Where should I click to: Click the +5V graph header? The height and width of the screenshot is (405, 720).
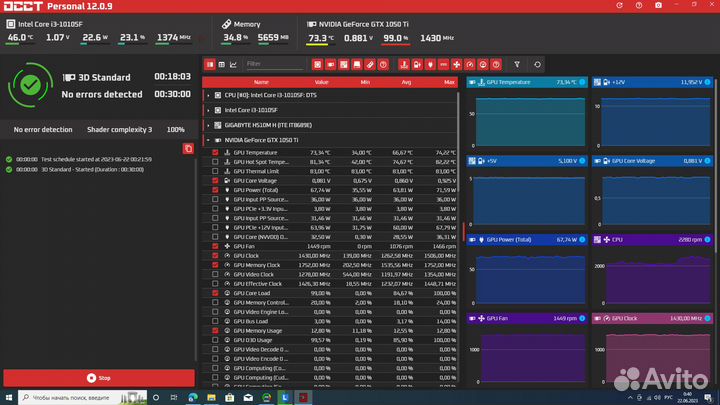tap(527, 161)
